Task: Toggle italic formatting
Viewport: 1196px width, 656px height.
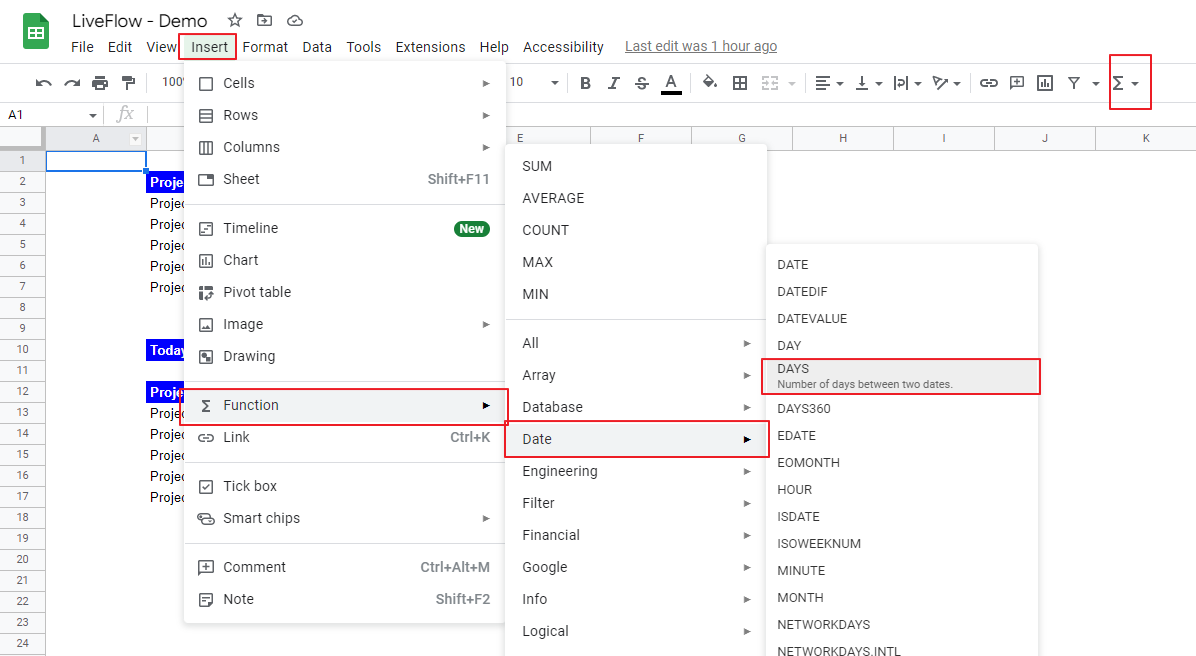Action: pyautogui.click(x=613, y=83)
